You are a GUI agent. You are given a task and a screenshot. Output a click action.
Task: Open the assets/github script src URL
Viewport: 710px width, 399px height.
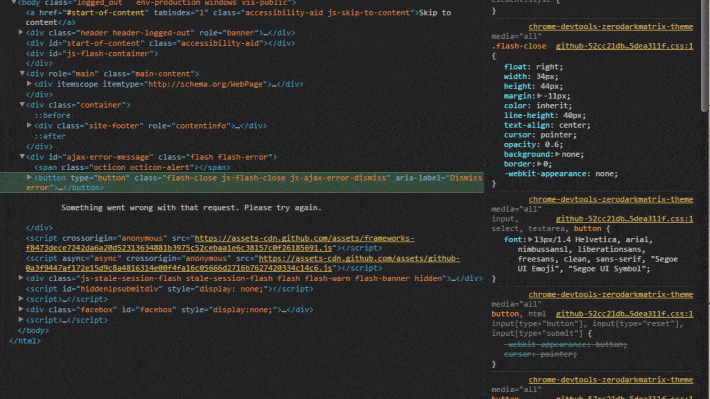(x=242, y=263)
